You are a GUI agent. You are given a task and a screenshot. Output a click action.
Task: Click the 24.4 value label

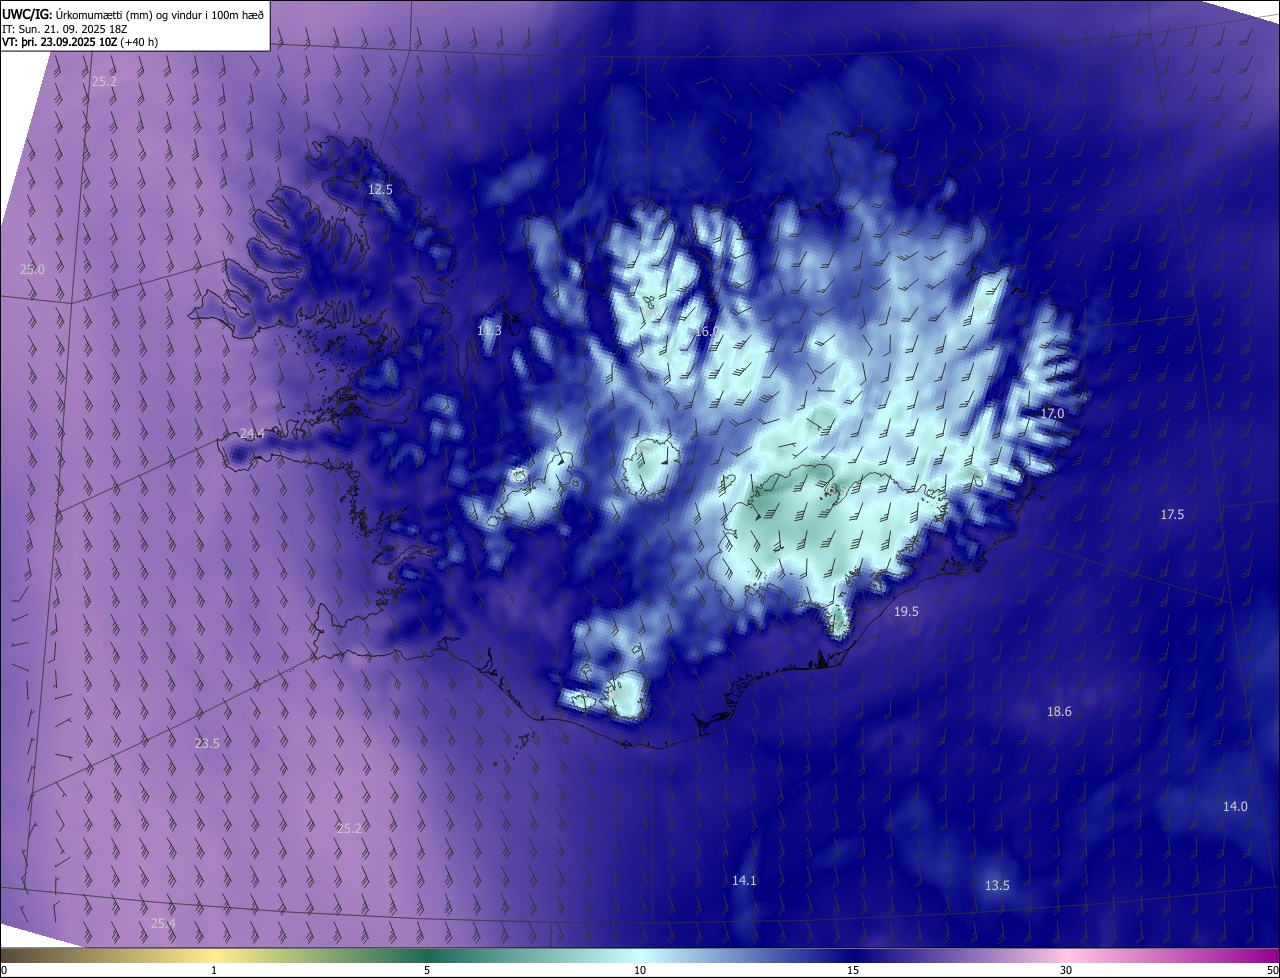[x=252, y=433]
